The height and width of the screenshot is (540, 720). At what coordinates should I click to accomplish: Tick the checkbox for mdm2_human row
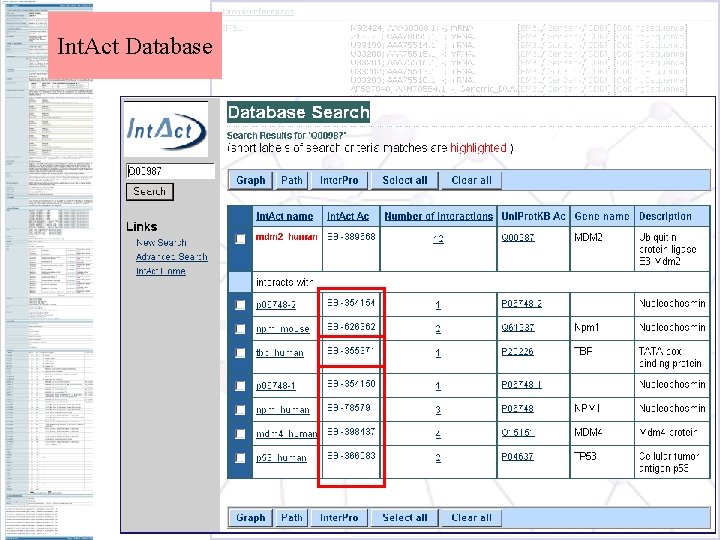coord(240,239)
